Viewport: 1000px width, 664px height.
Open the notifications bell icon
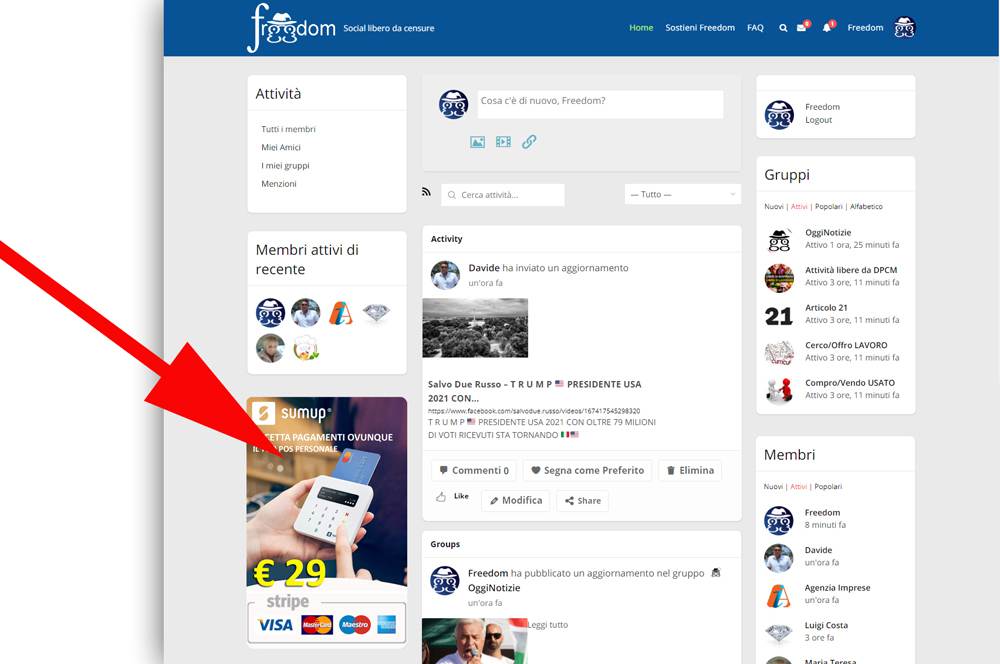click(x=827, y=27)
